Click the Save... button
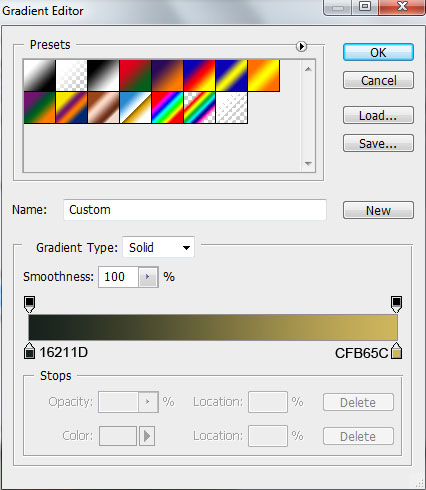Screen dimensions: 426x490 [x=378, y=143]
